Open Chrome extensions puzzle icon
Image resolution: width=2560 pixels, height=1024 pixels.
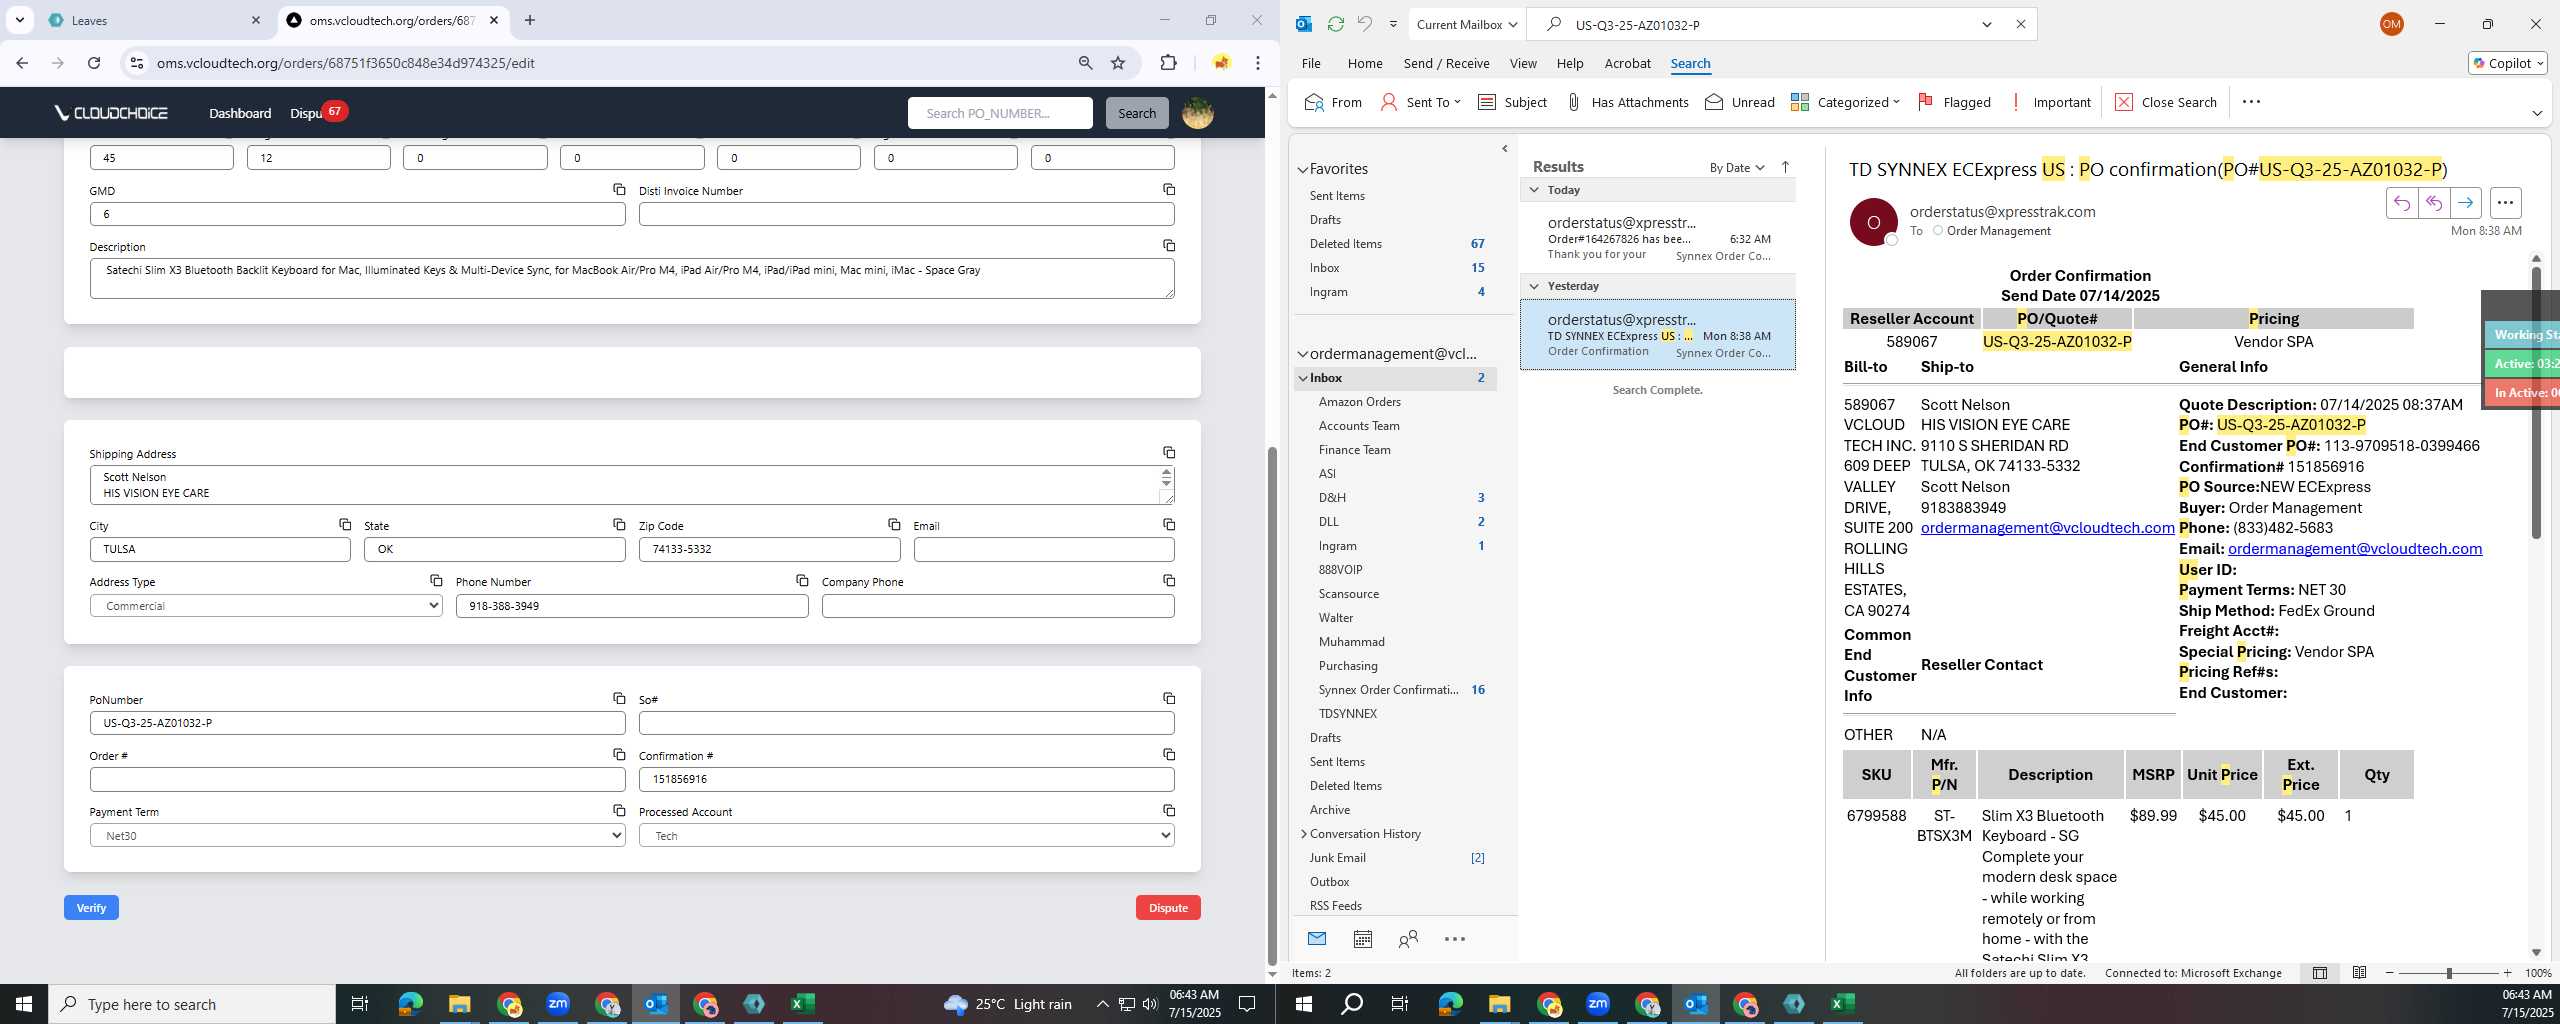pyautogui.click(x=1168, y=63)
